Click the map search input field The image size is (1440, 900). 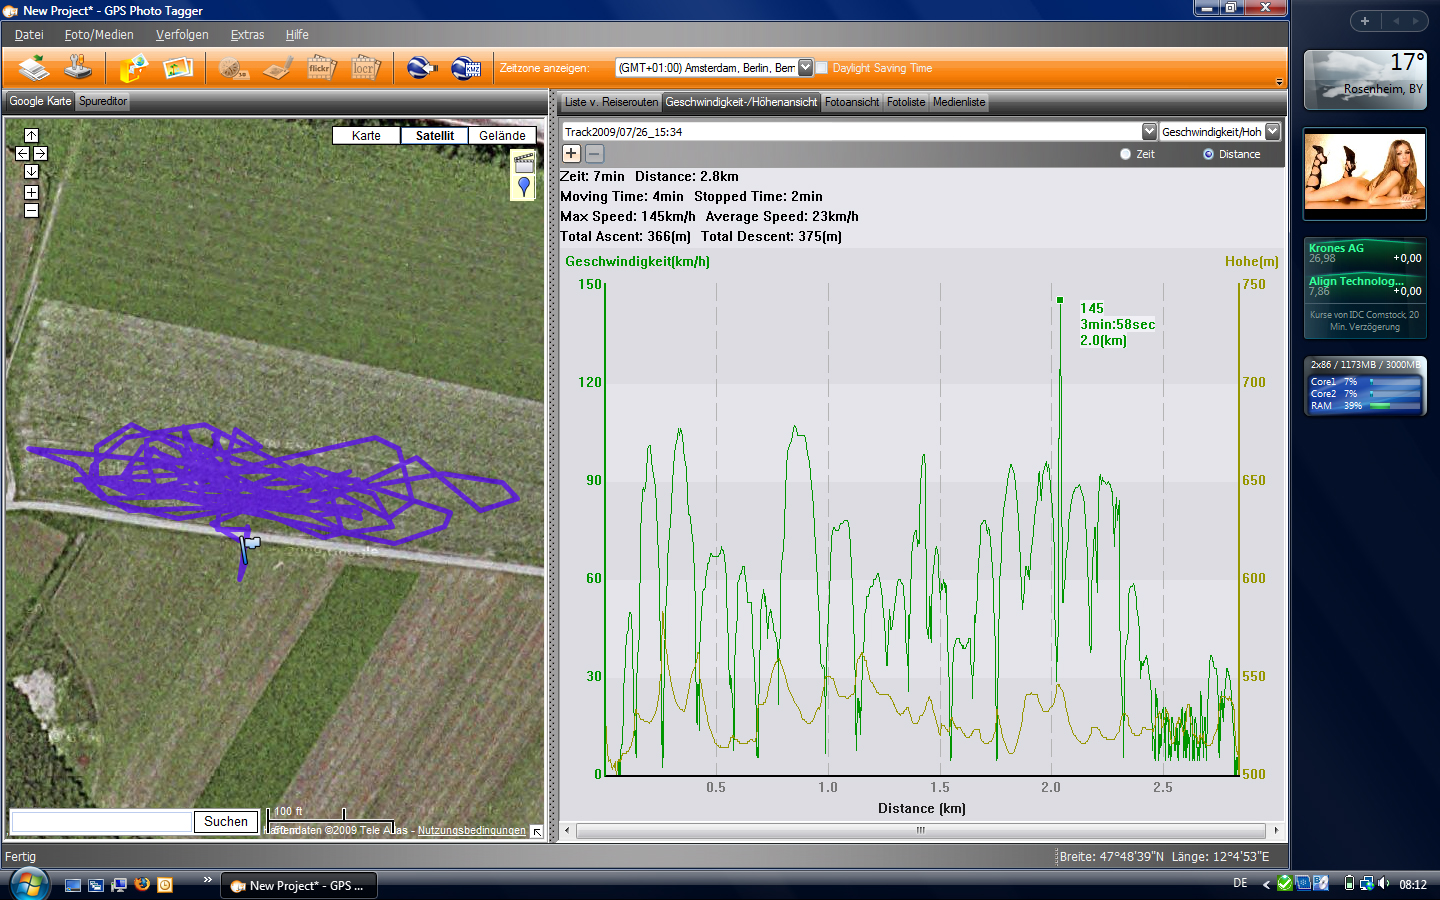point(101,821)
